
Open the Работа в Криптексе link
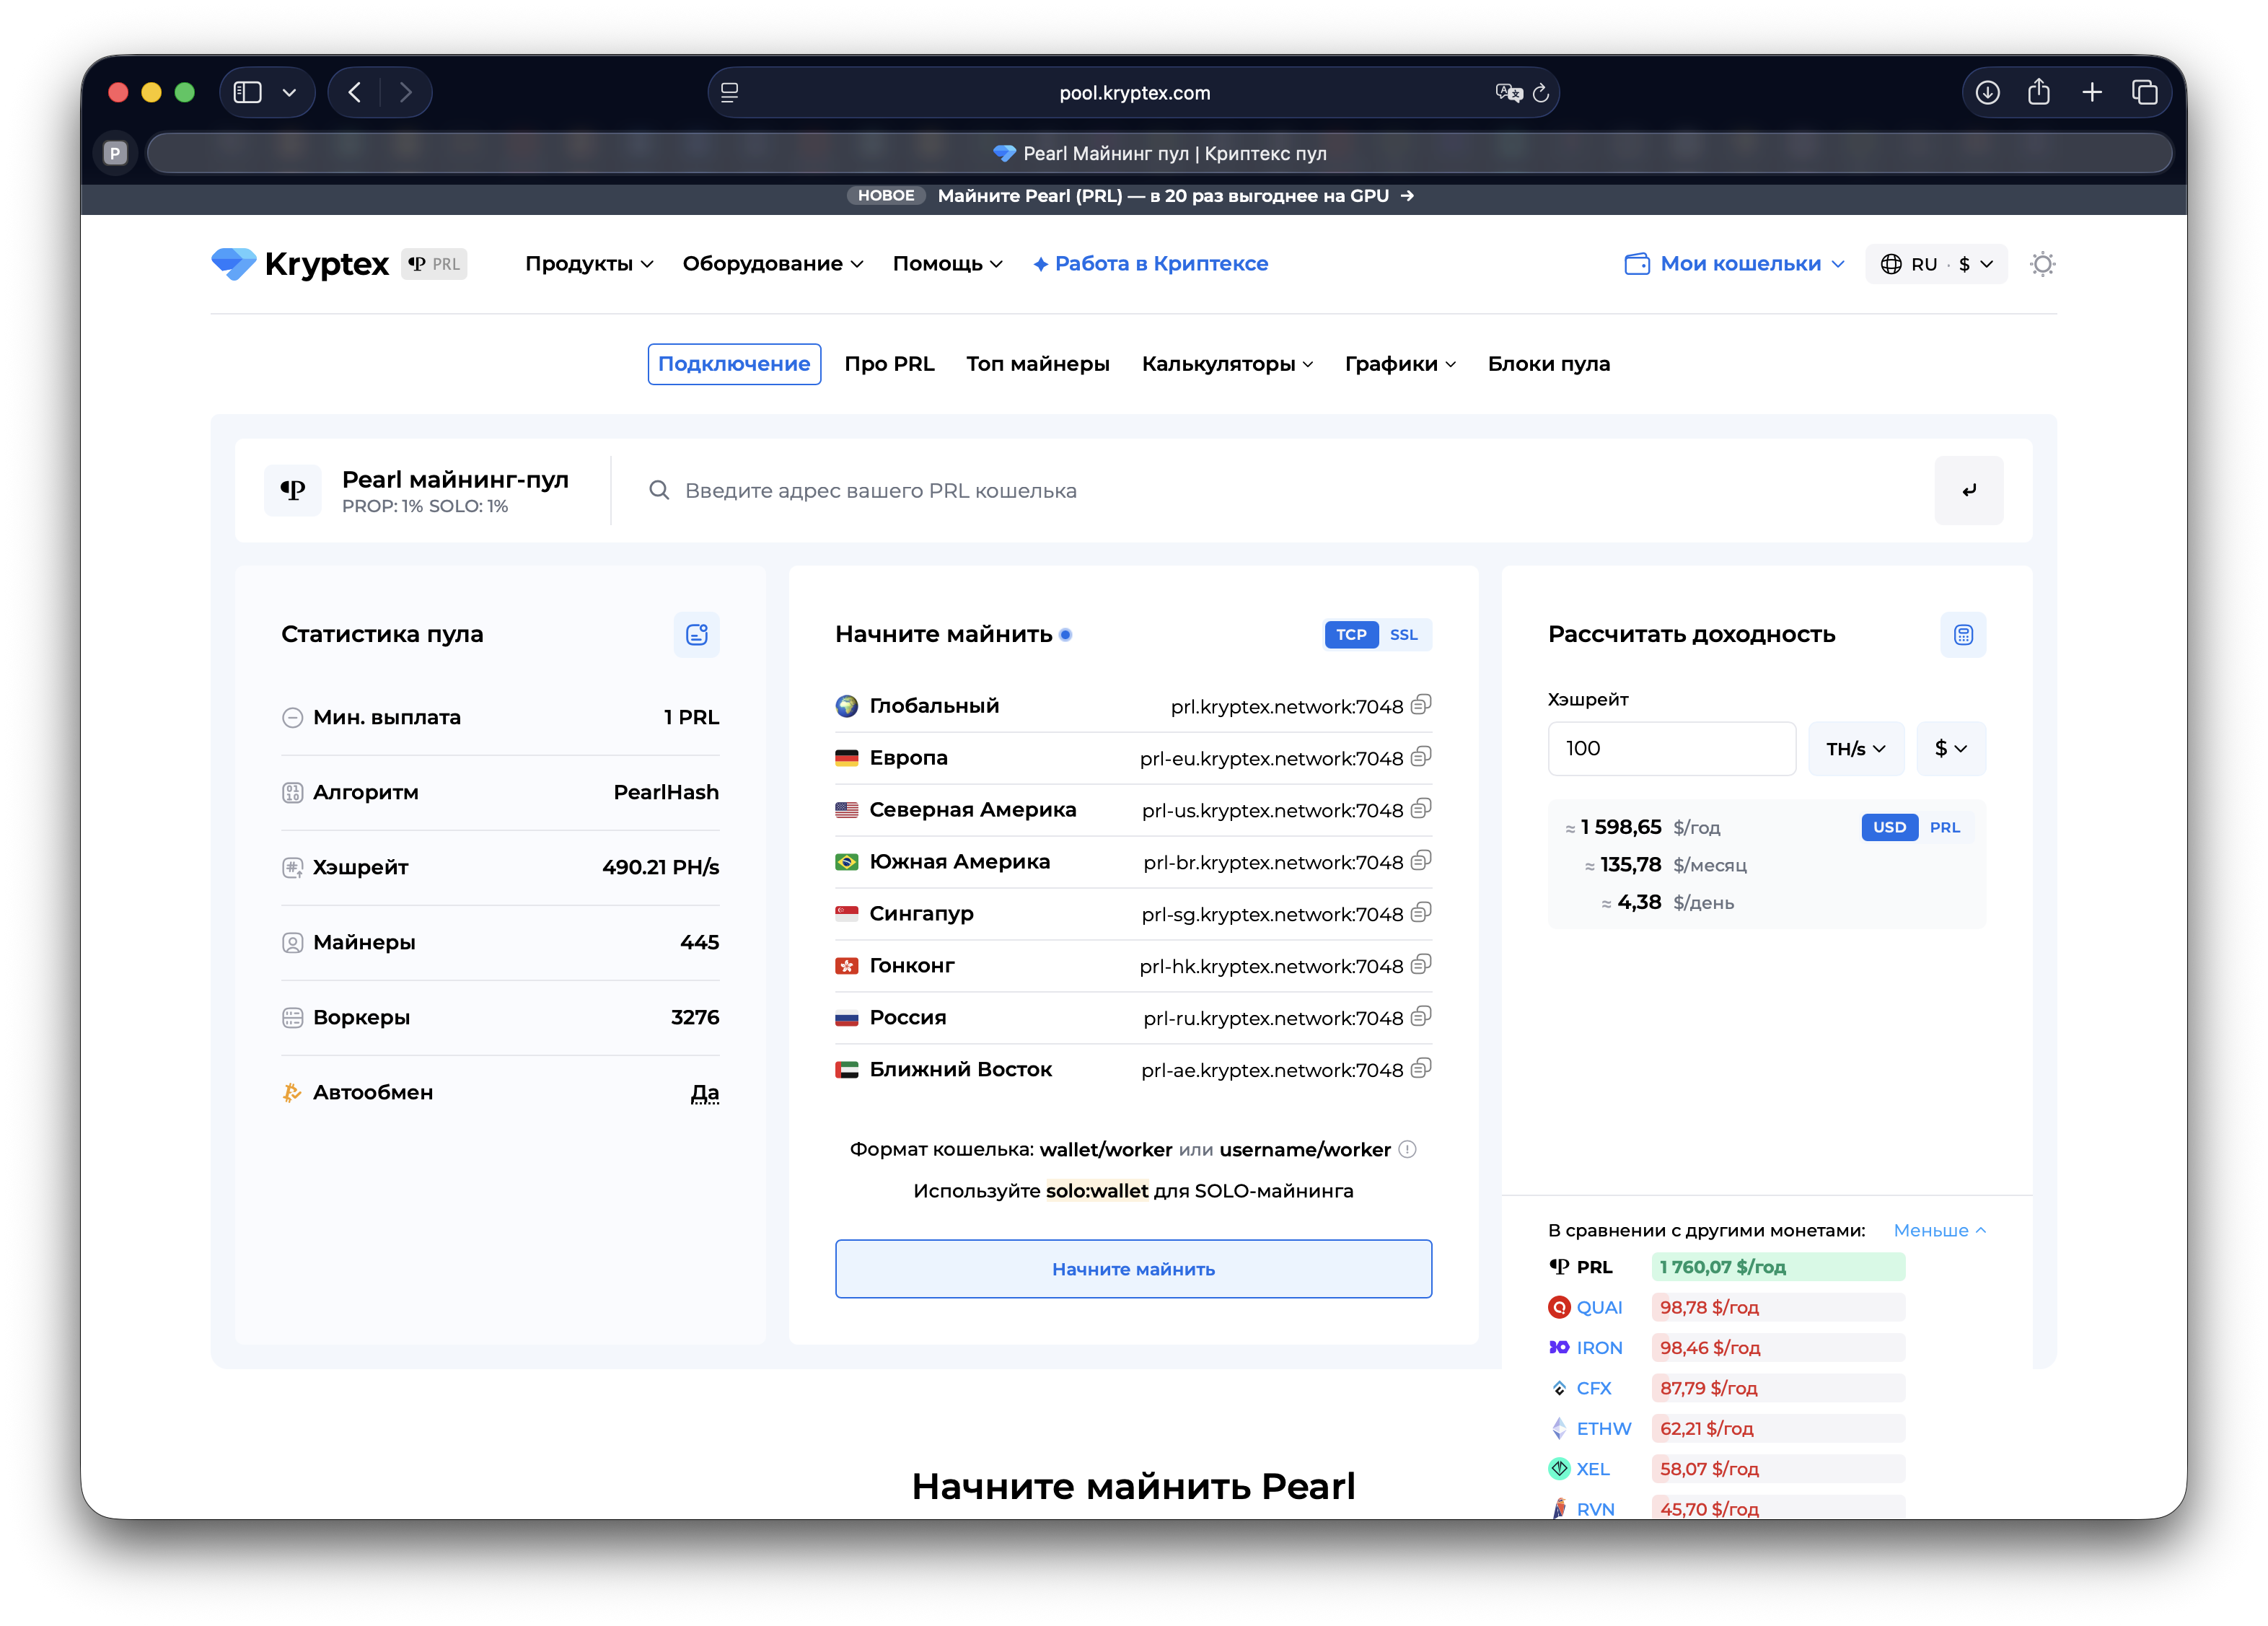[1150, 264]
